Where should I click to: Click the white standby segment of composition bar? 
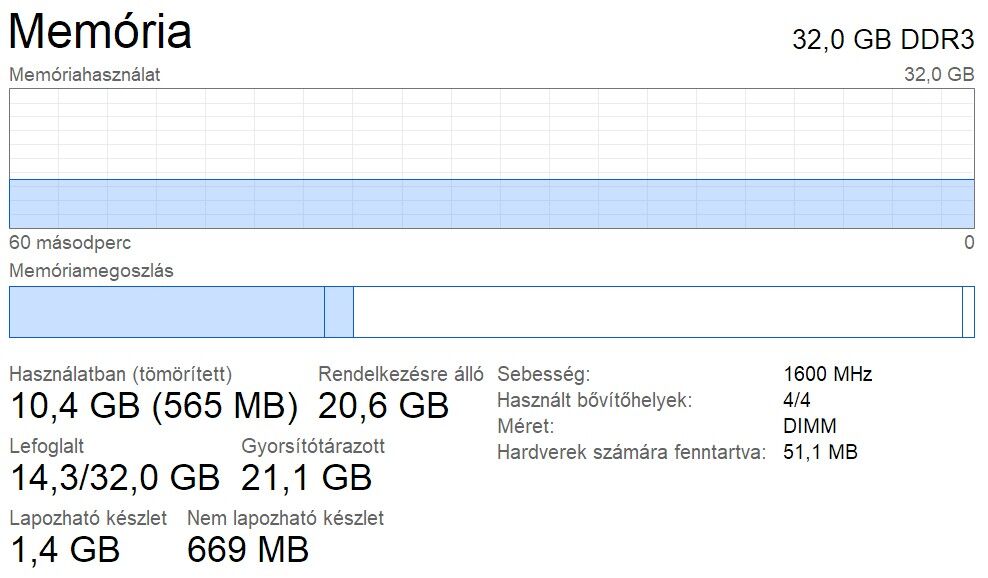pos(657,312)
